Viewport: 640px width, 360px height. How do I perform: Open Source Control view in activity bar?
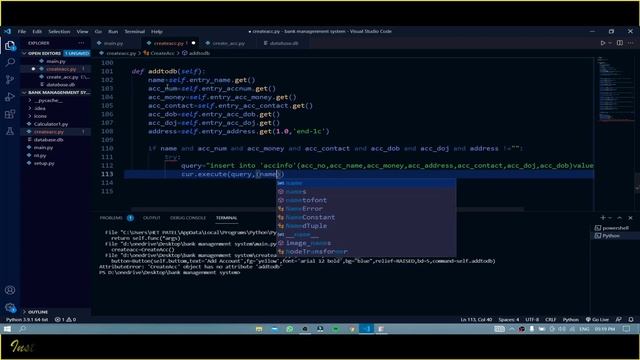[10, 80]
